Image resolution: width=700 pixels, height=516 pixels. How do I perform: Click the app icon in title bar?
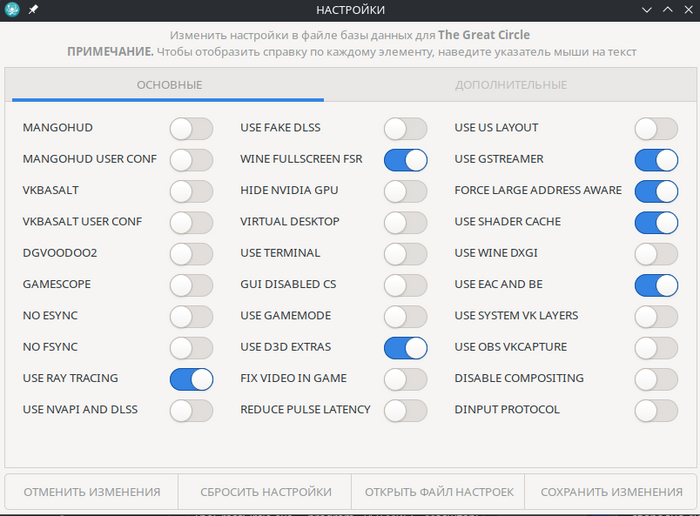12,9
